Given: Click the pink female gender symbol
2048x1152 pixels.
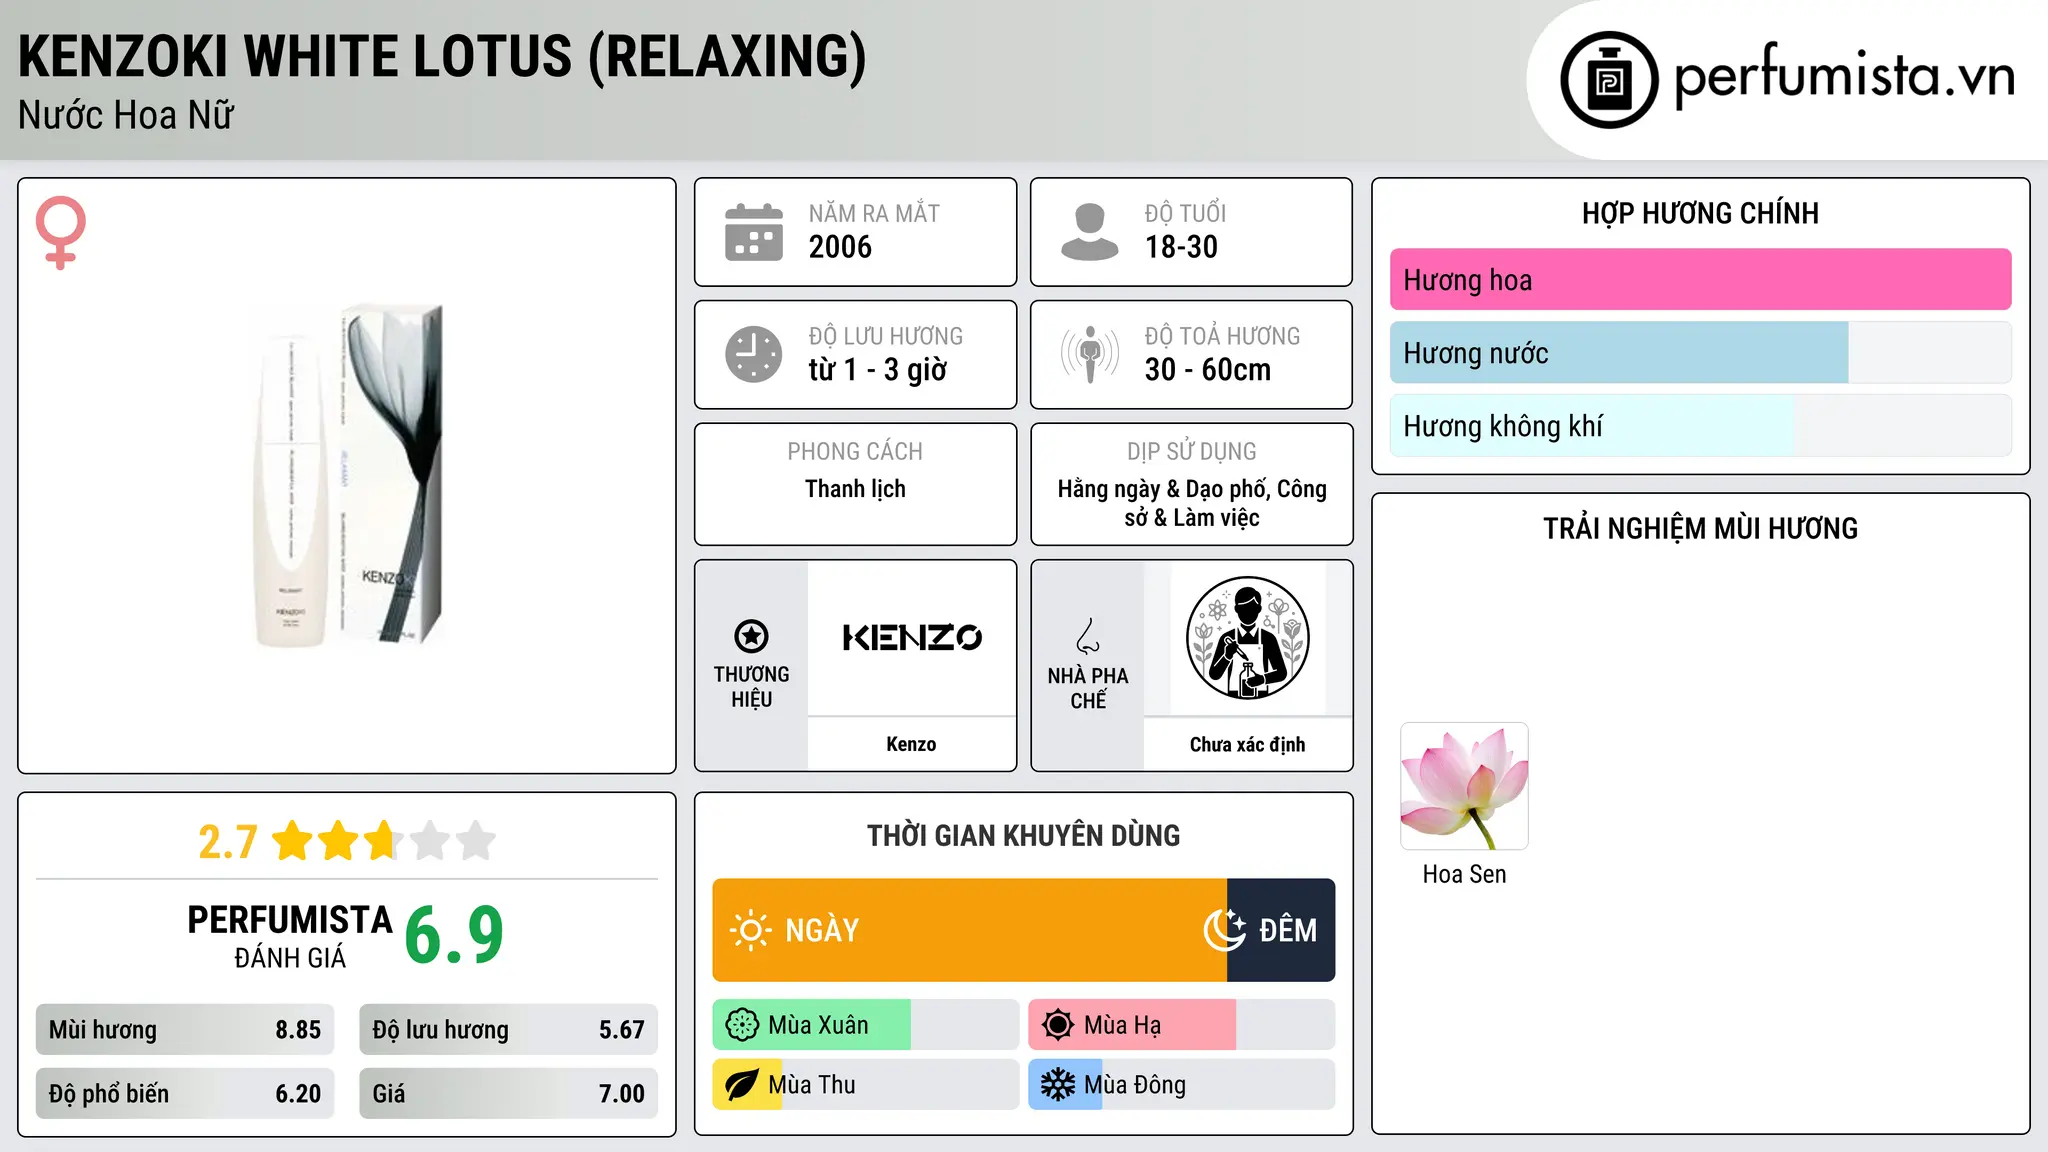Looking at the screenshot, I should pos(60,232).
